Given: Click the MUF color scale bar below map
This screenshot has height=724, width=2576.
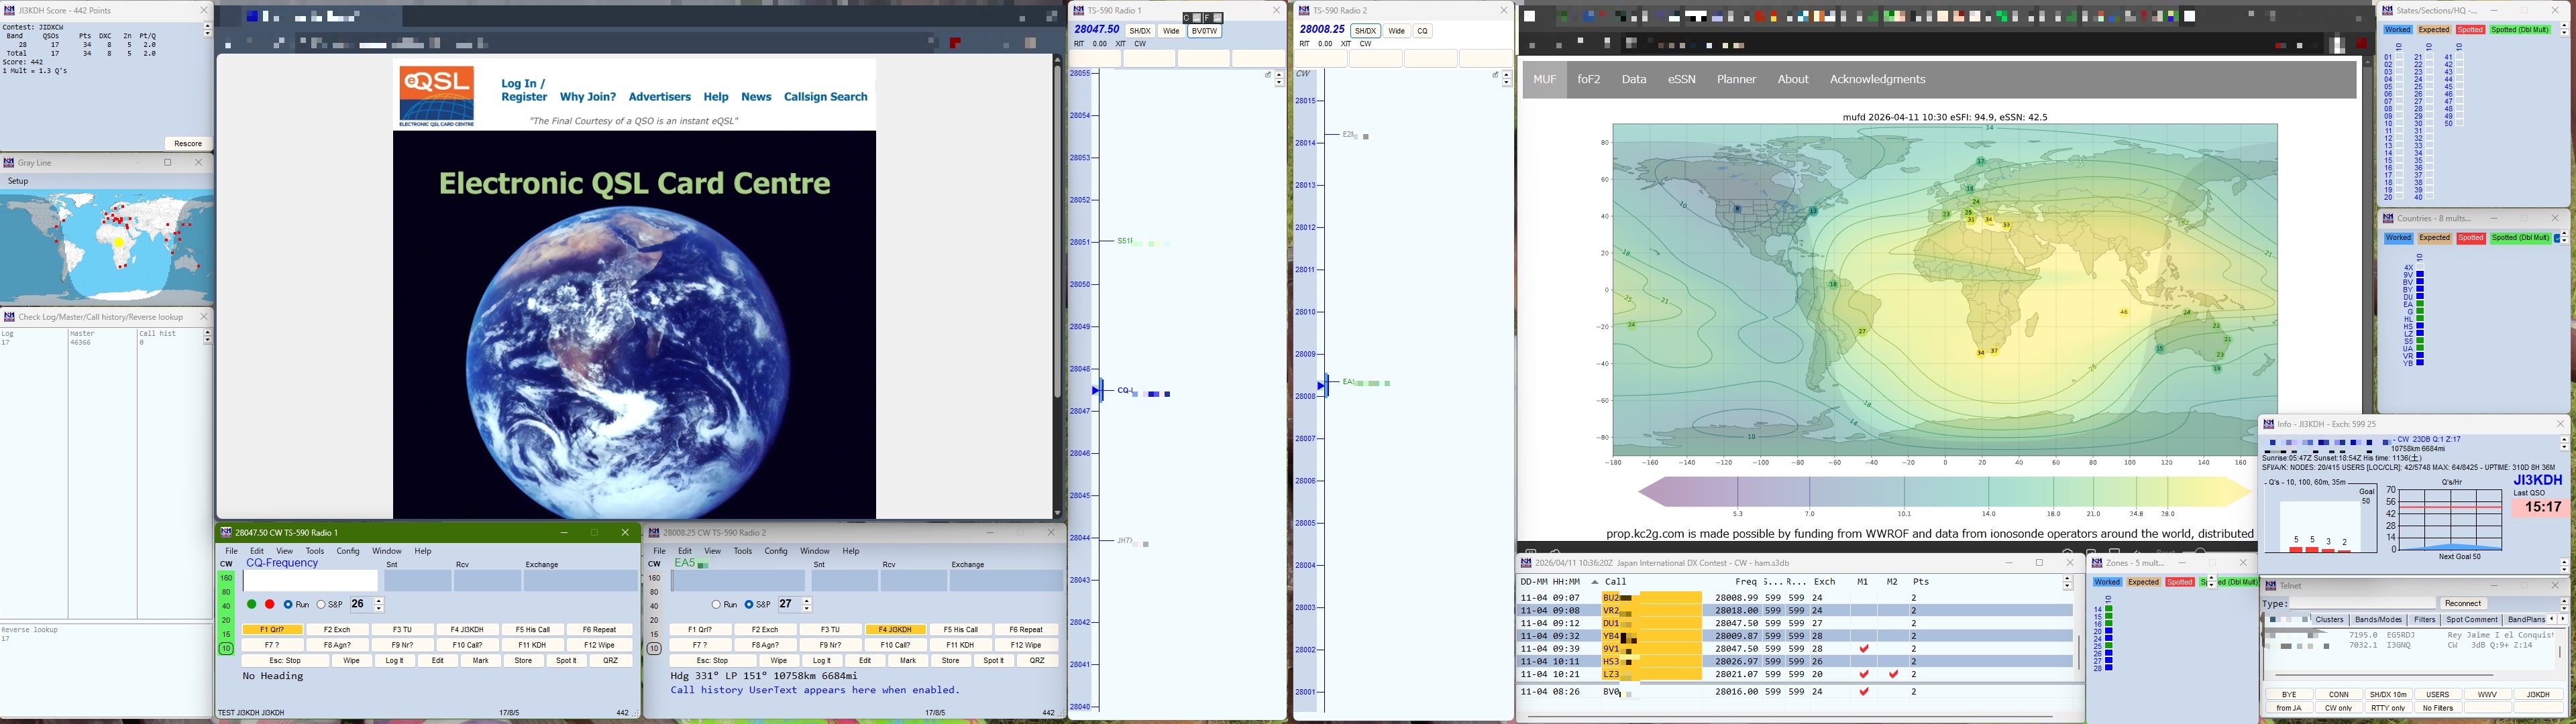Looking at the screenshot, I should coord(1944,492).
